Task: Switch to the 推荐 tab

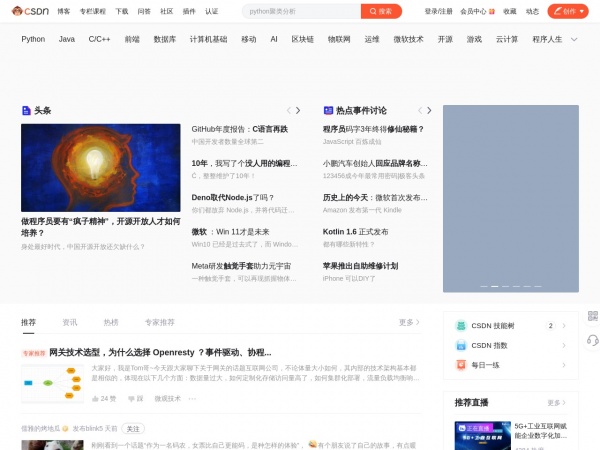Action: (28, 322)
